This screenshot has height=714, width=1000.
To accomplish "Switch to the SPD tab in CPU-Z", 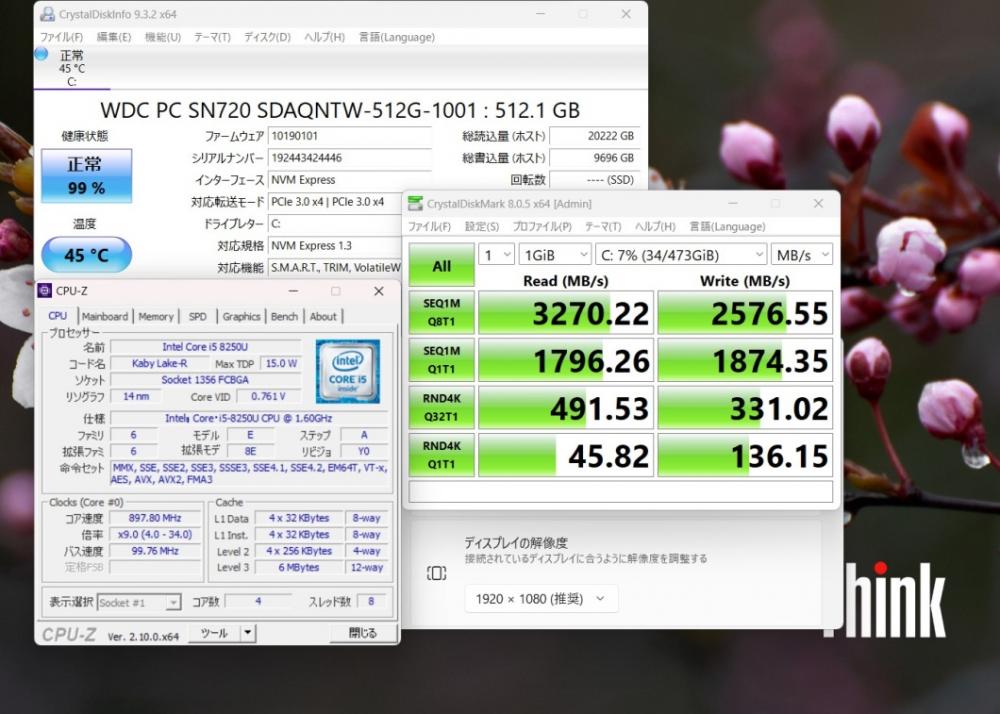I will tap(198, 316).
